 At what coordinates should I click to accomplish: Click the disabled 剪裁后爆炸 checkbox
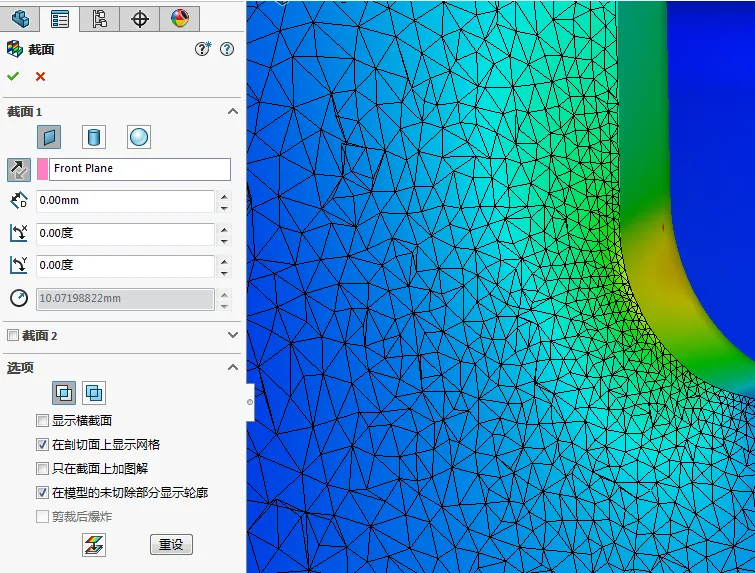click(x=42, y=517)
